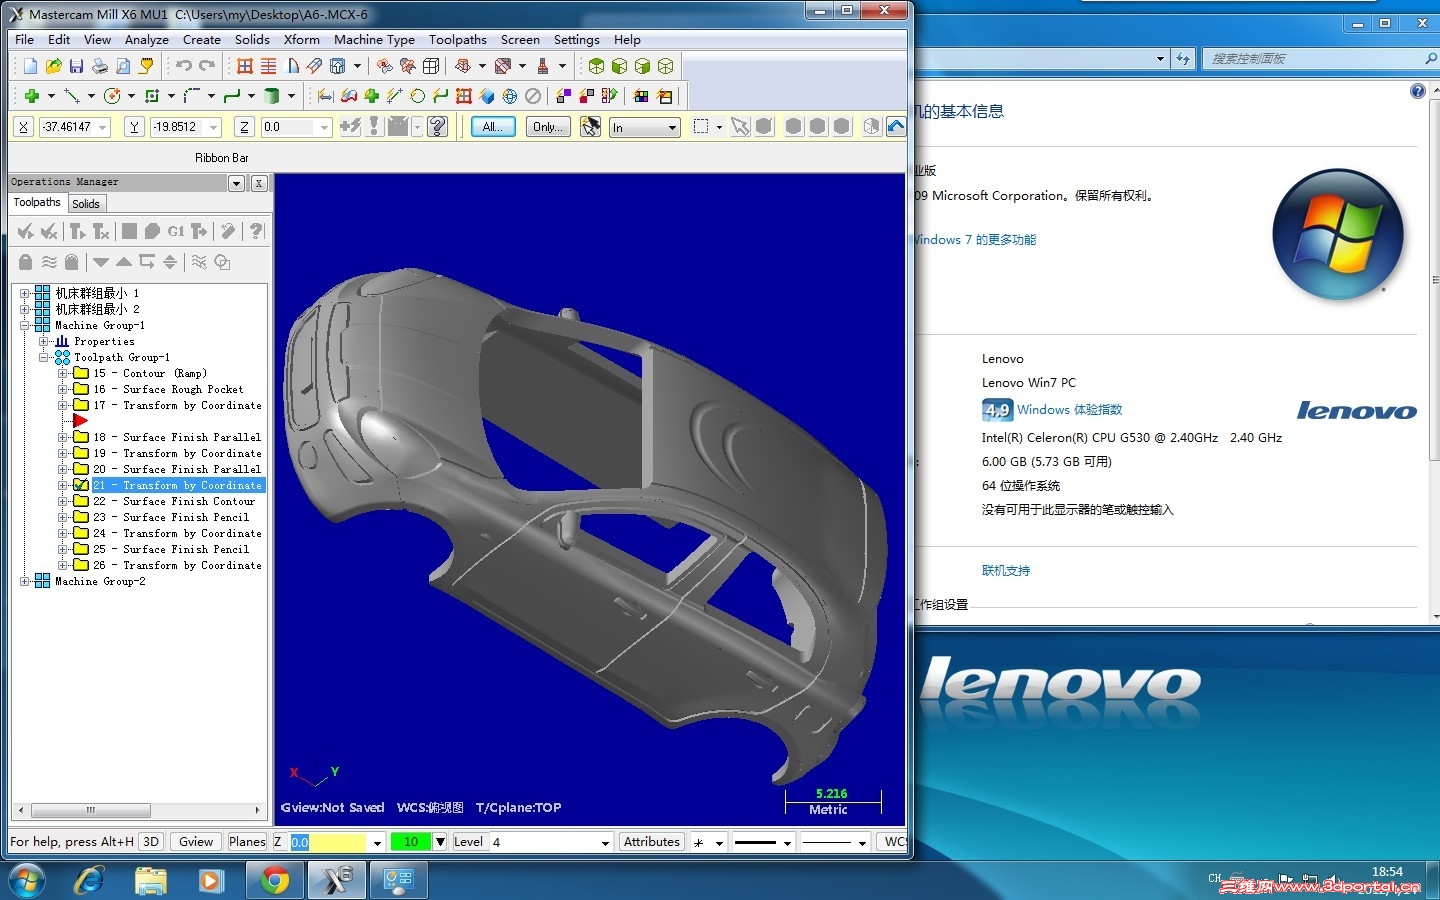Click the first green cube view icon
The height and width of the screenshot is (900, 1440).
(x=597, y=66)
